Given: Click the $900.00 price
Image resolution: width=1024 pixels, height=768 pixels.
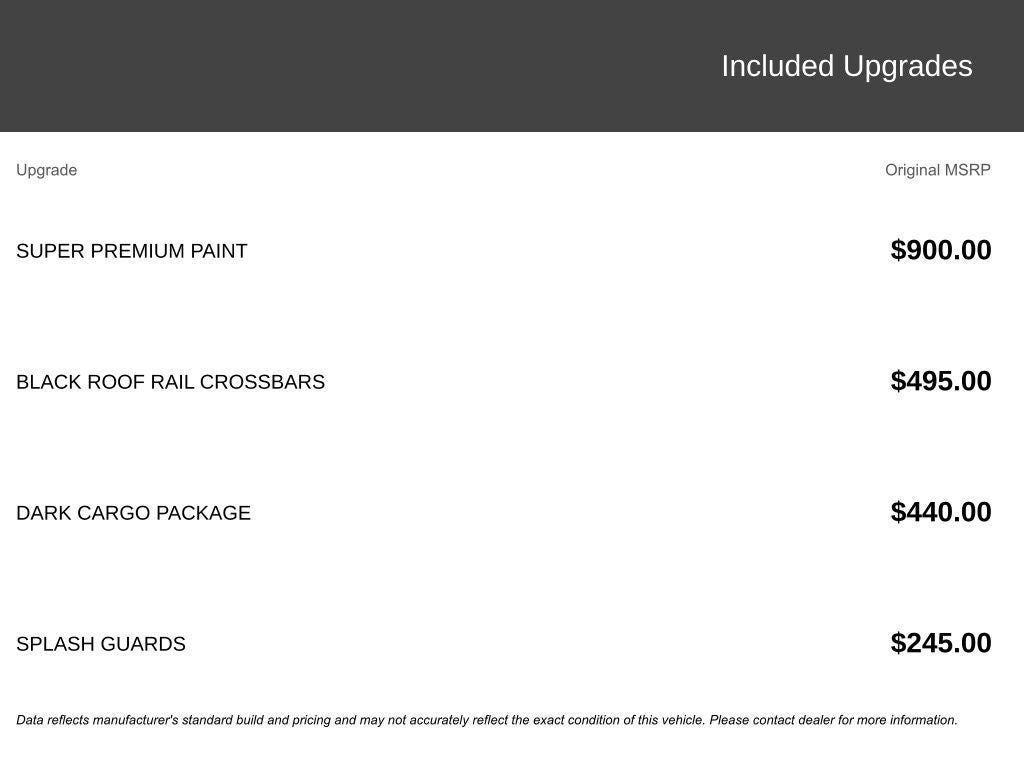Looking at the screenshot, I should tap(940, 250).
